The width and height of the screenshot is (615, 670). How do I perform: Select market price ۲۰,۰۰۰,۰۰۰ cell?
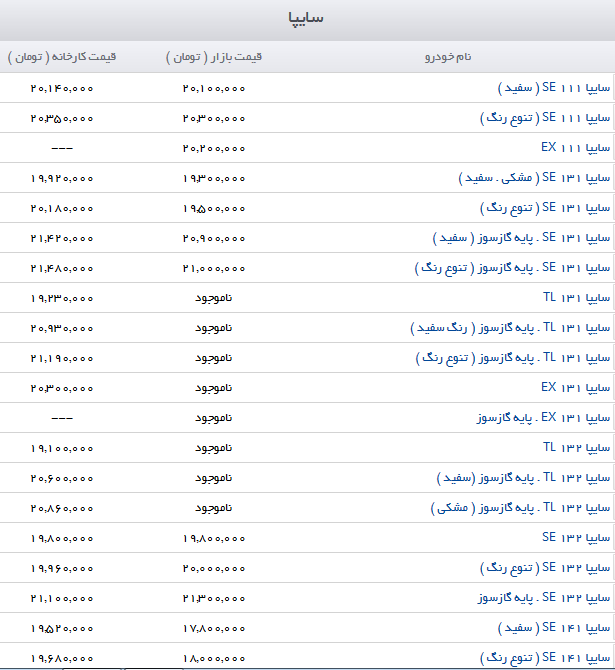point(214,568)
